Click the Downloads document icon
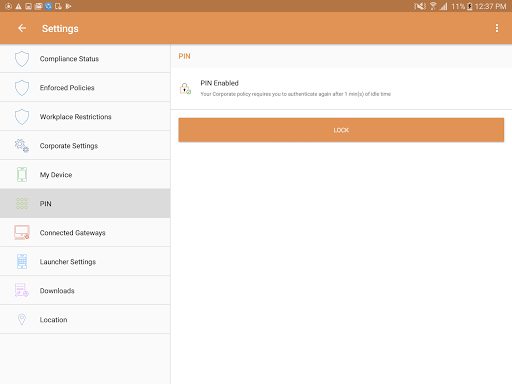This screenshot has height=384, width=512. click(22, 290)
